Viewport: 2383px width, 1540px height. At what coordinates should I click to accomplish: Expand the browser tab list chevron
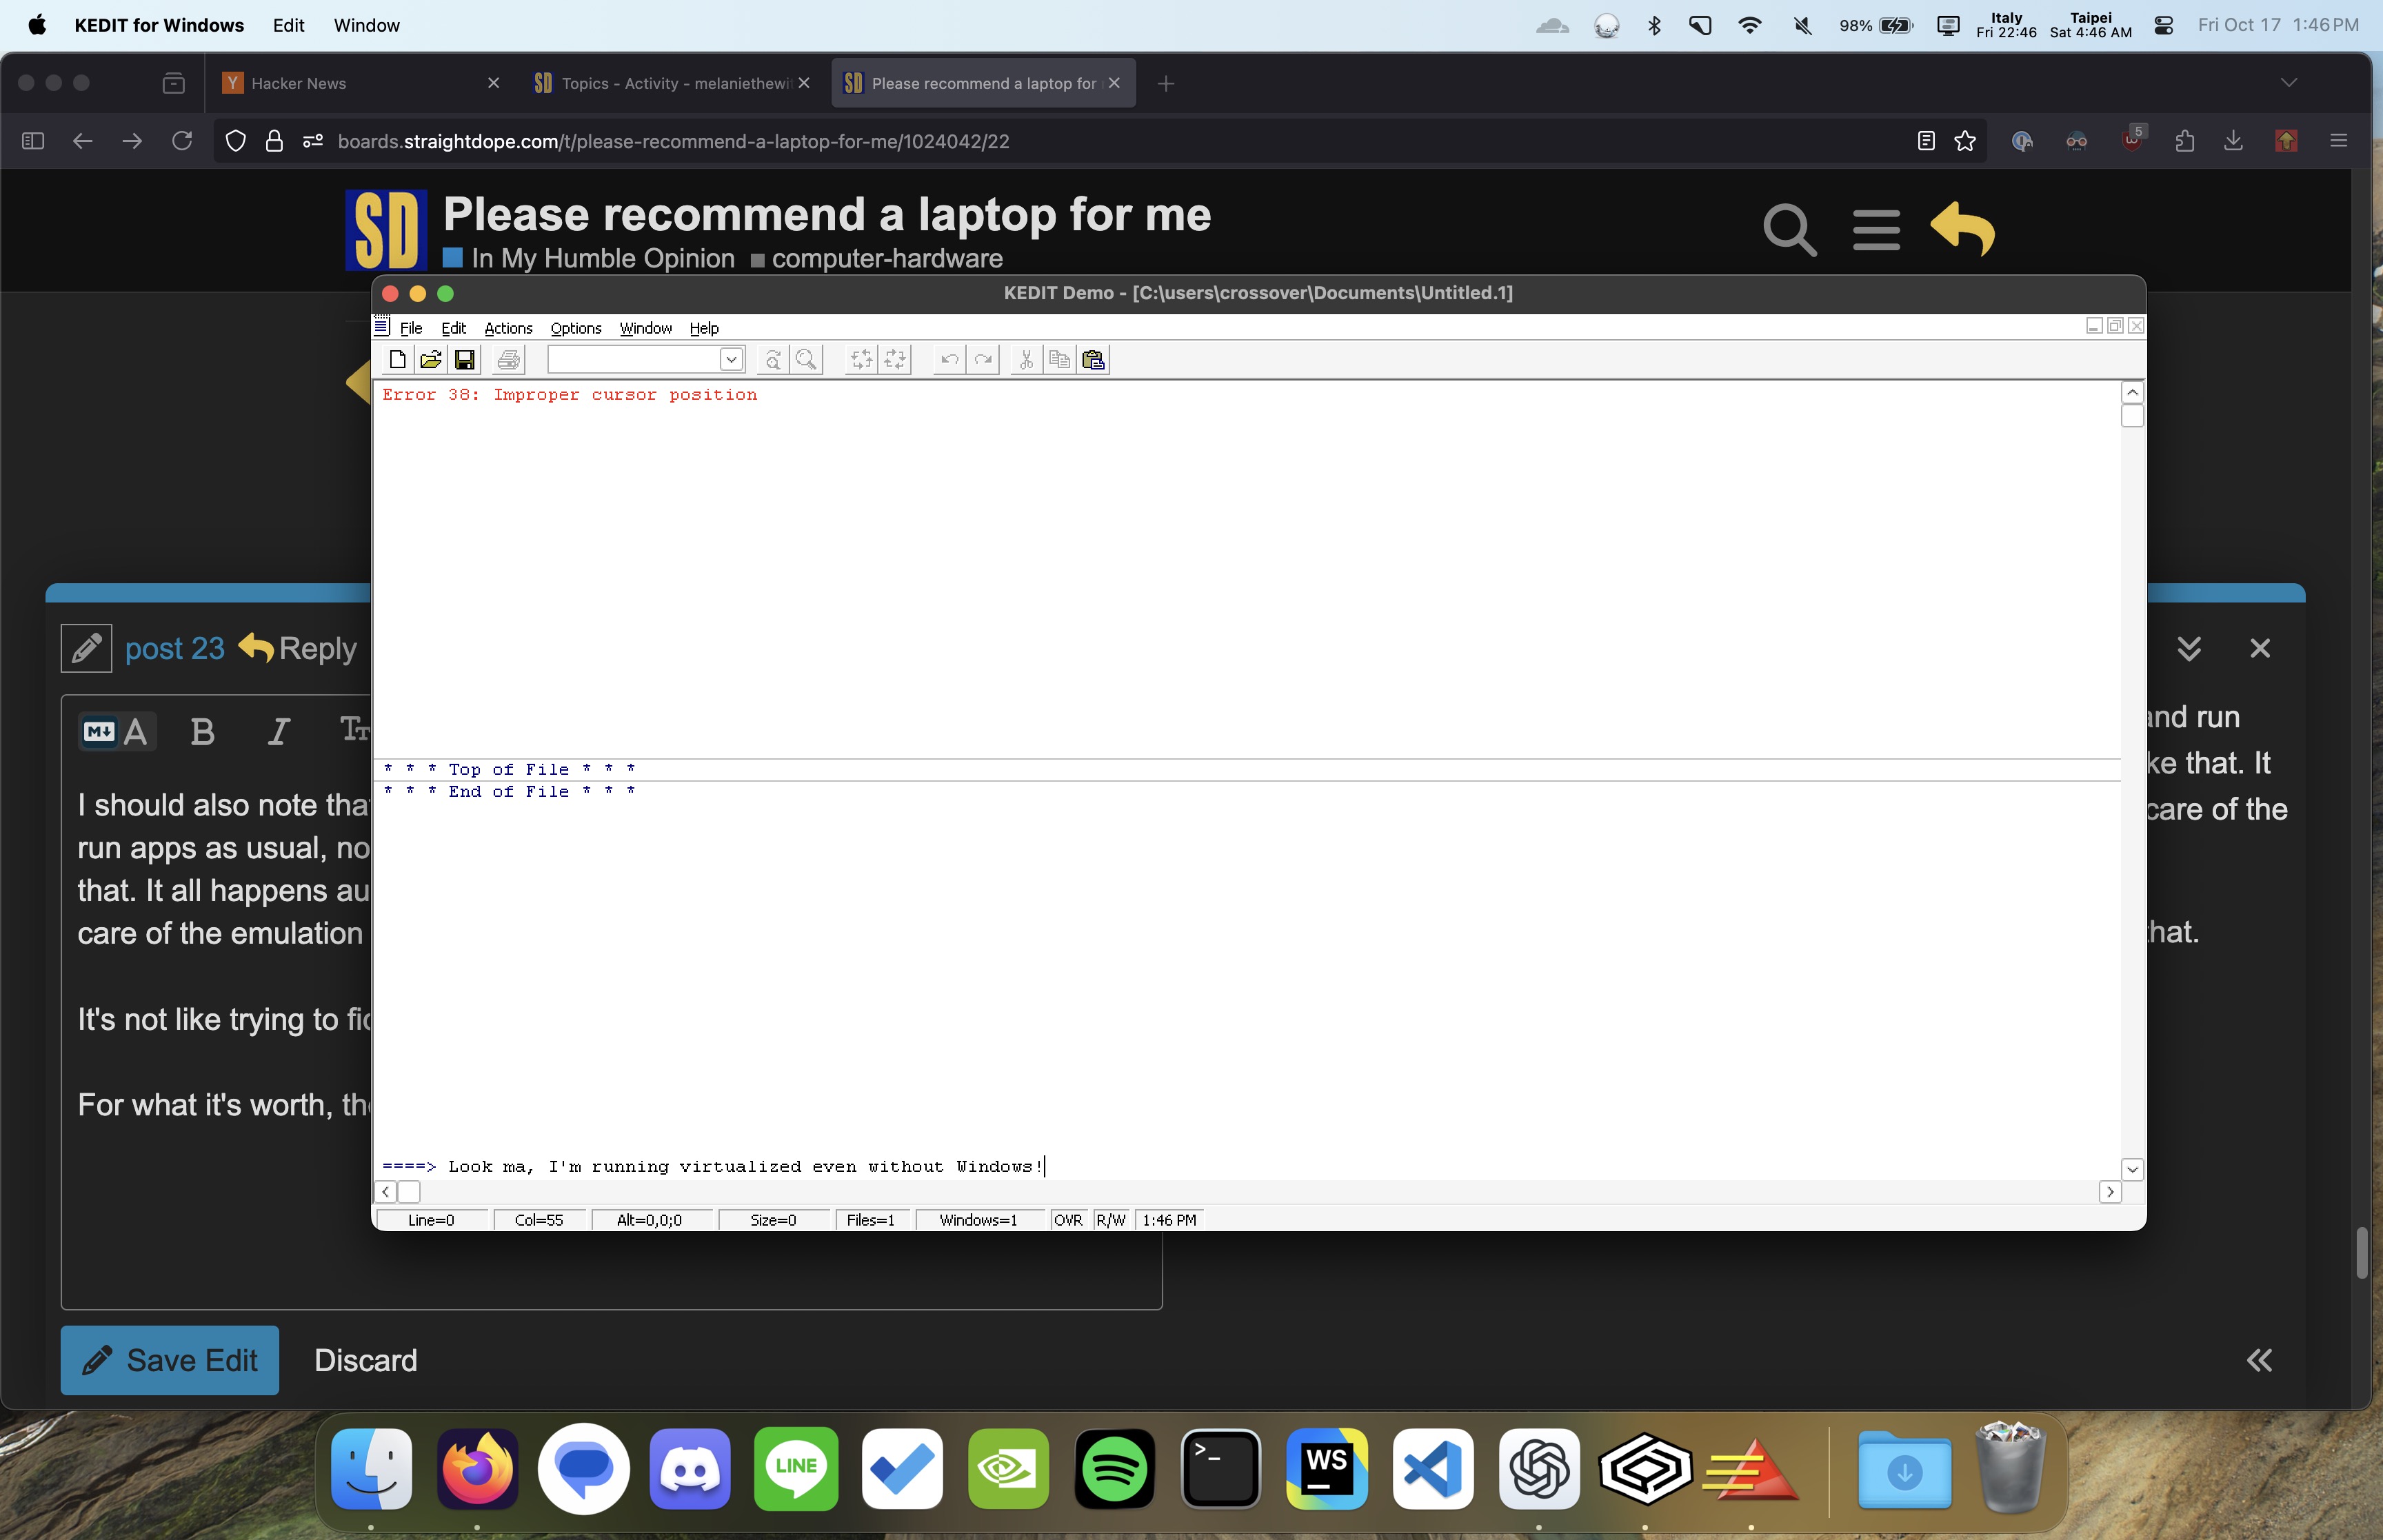click(x=2288, y=83)
